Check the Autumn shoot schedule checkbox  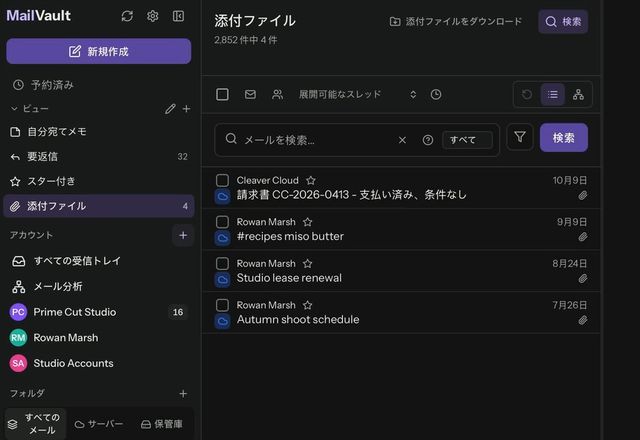pyautogui.click(x=222, y=305)
